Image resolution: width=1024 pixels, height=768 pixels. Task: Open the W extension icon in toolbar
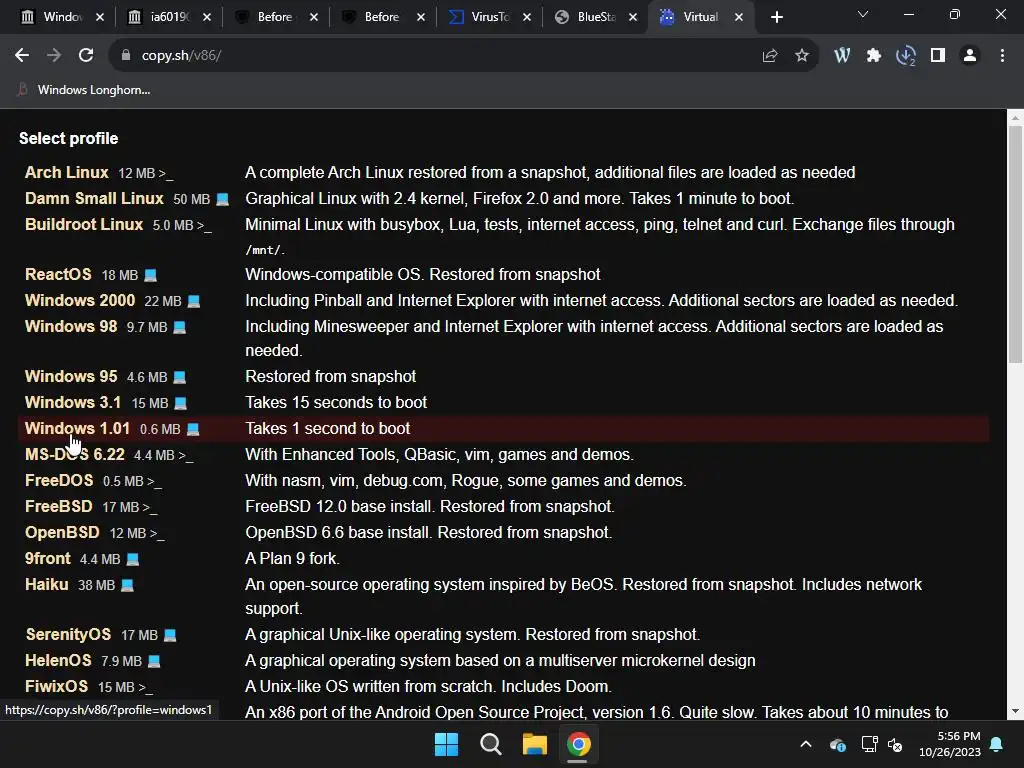842,56
